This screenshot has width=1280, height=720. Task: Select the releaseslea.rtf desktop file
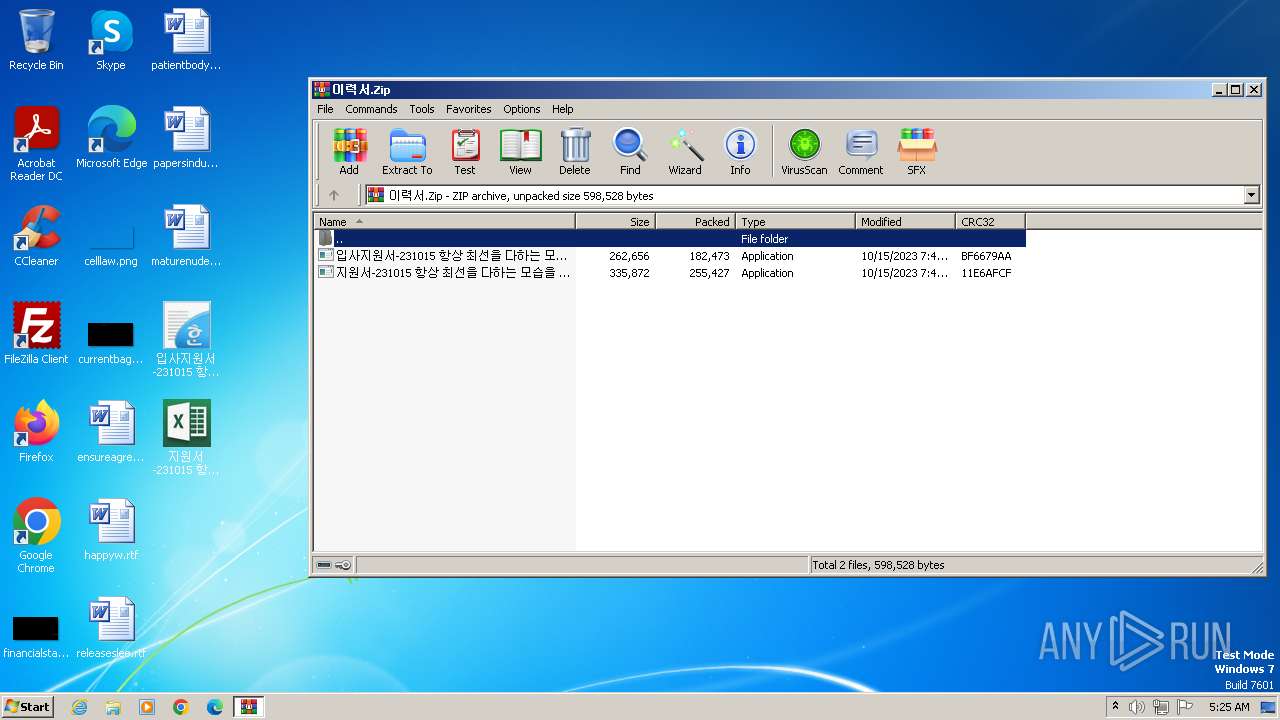click(x=111, y=628)
